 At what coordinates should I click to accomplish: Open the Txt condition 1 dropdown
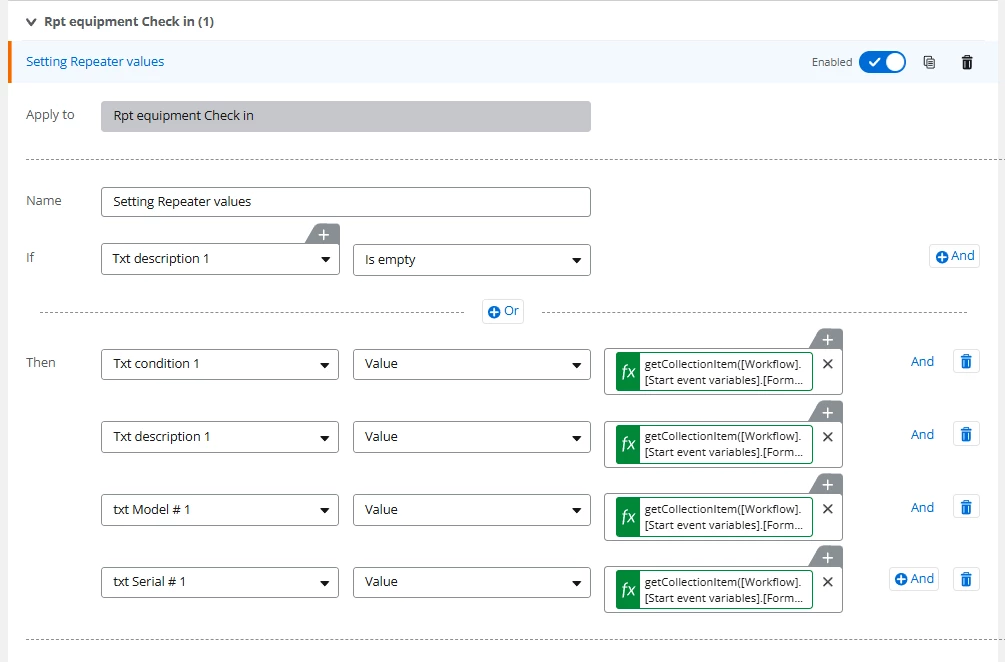pyautogui.click(x=220, y=364)
